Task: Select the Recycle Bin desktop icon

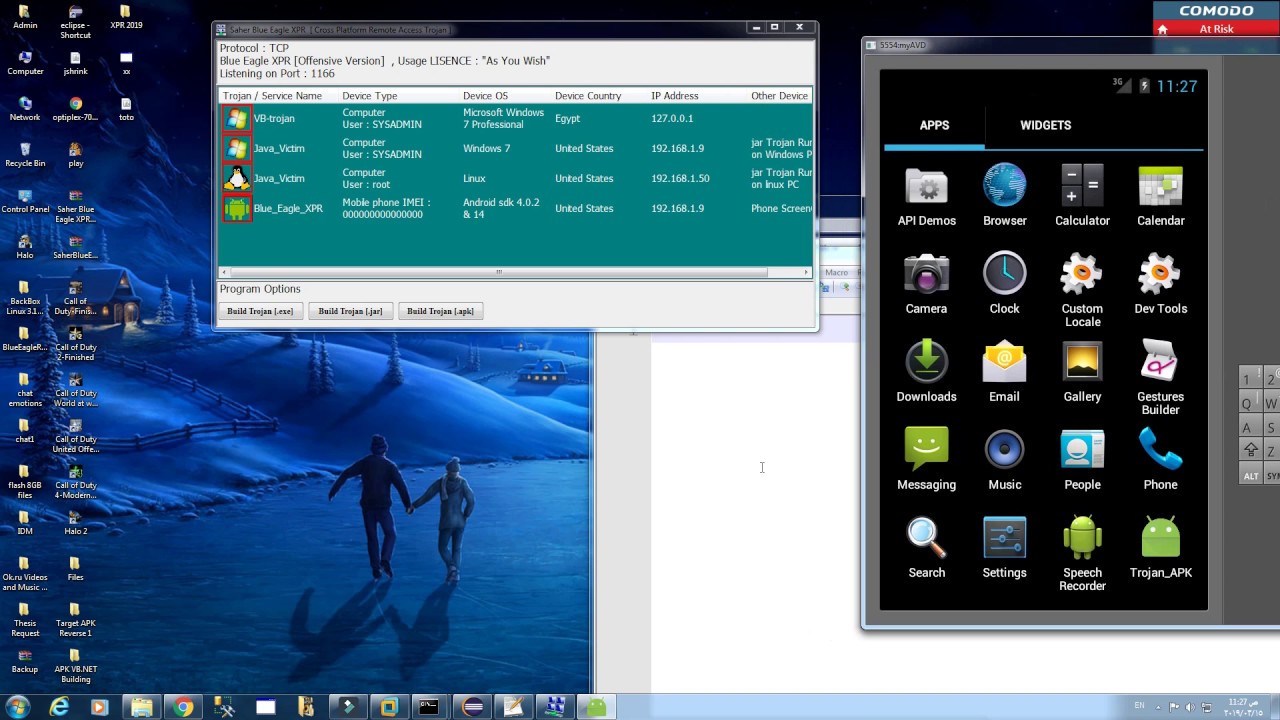Action: coord(25,151)
